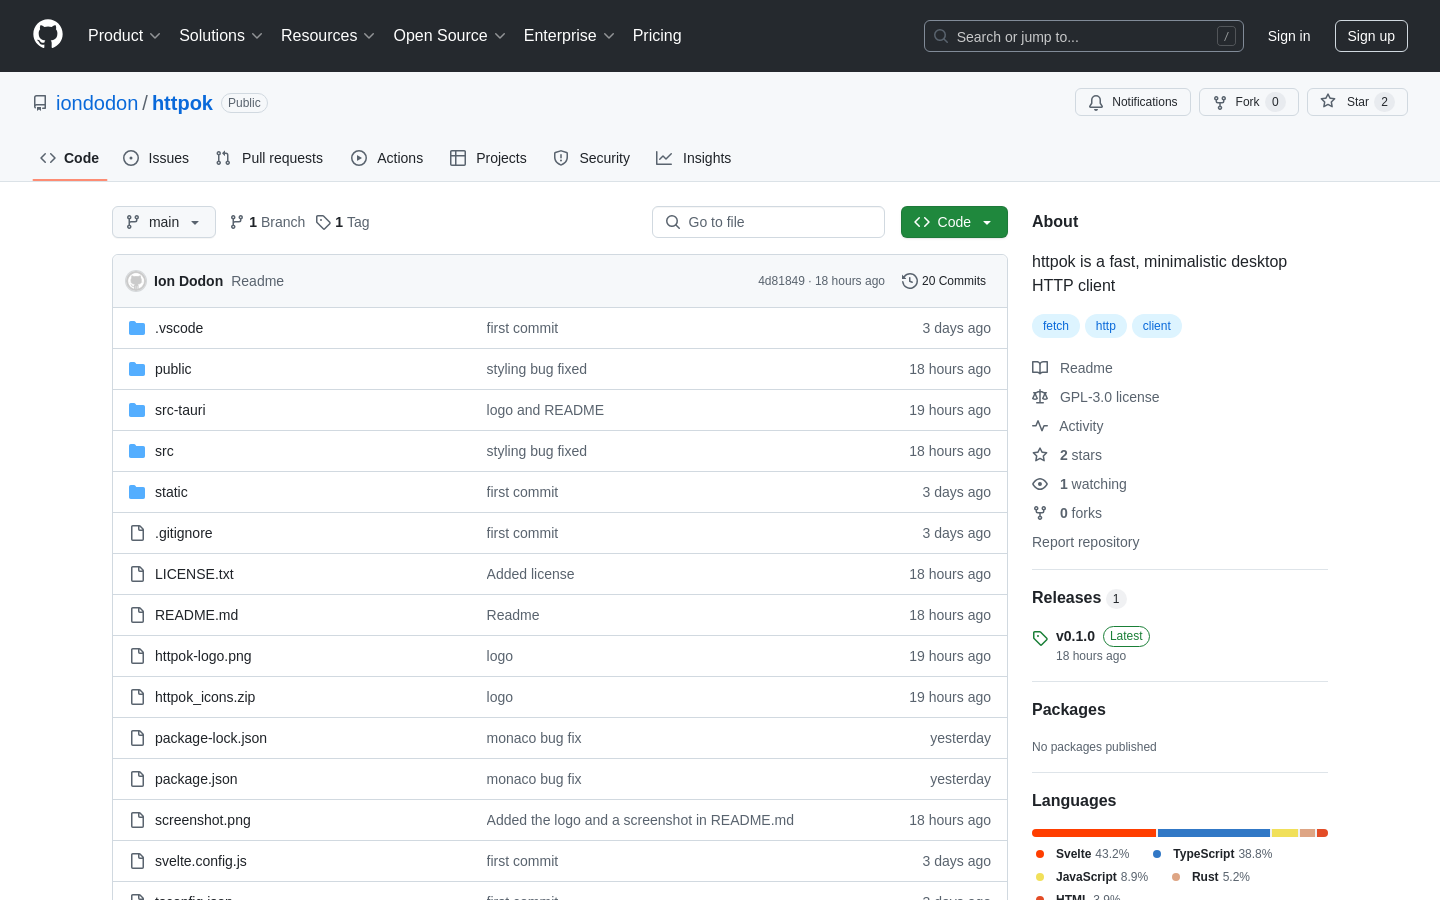Click the httpok-logo.png file icon

[137, 656]
